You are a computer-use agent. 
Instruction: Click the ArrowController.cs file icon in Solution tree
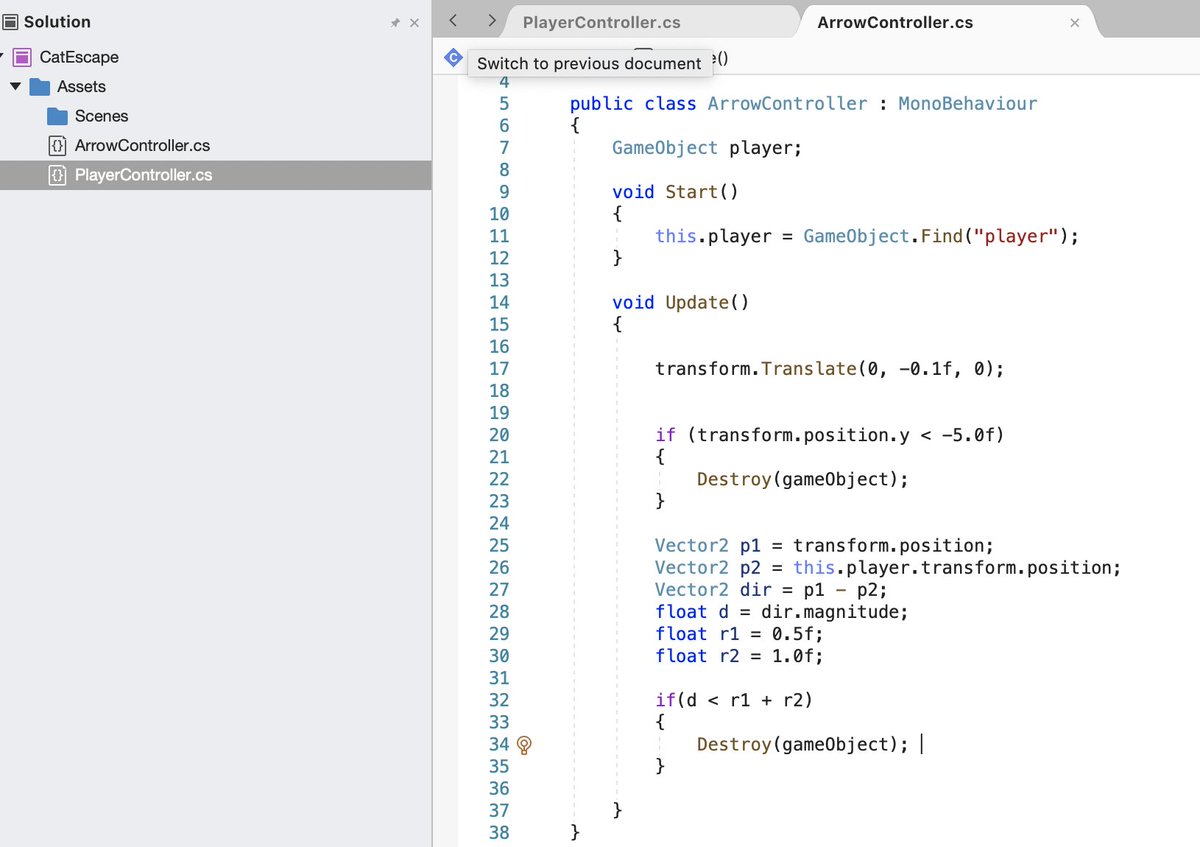(x=58, y=146)
